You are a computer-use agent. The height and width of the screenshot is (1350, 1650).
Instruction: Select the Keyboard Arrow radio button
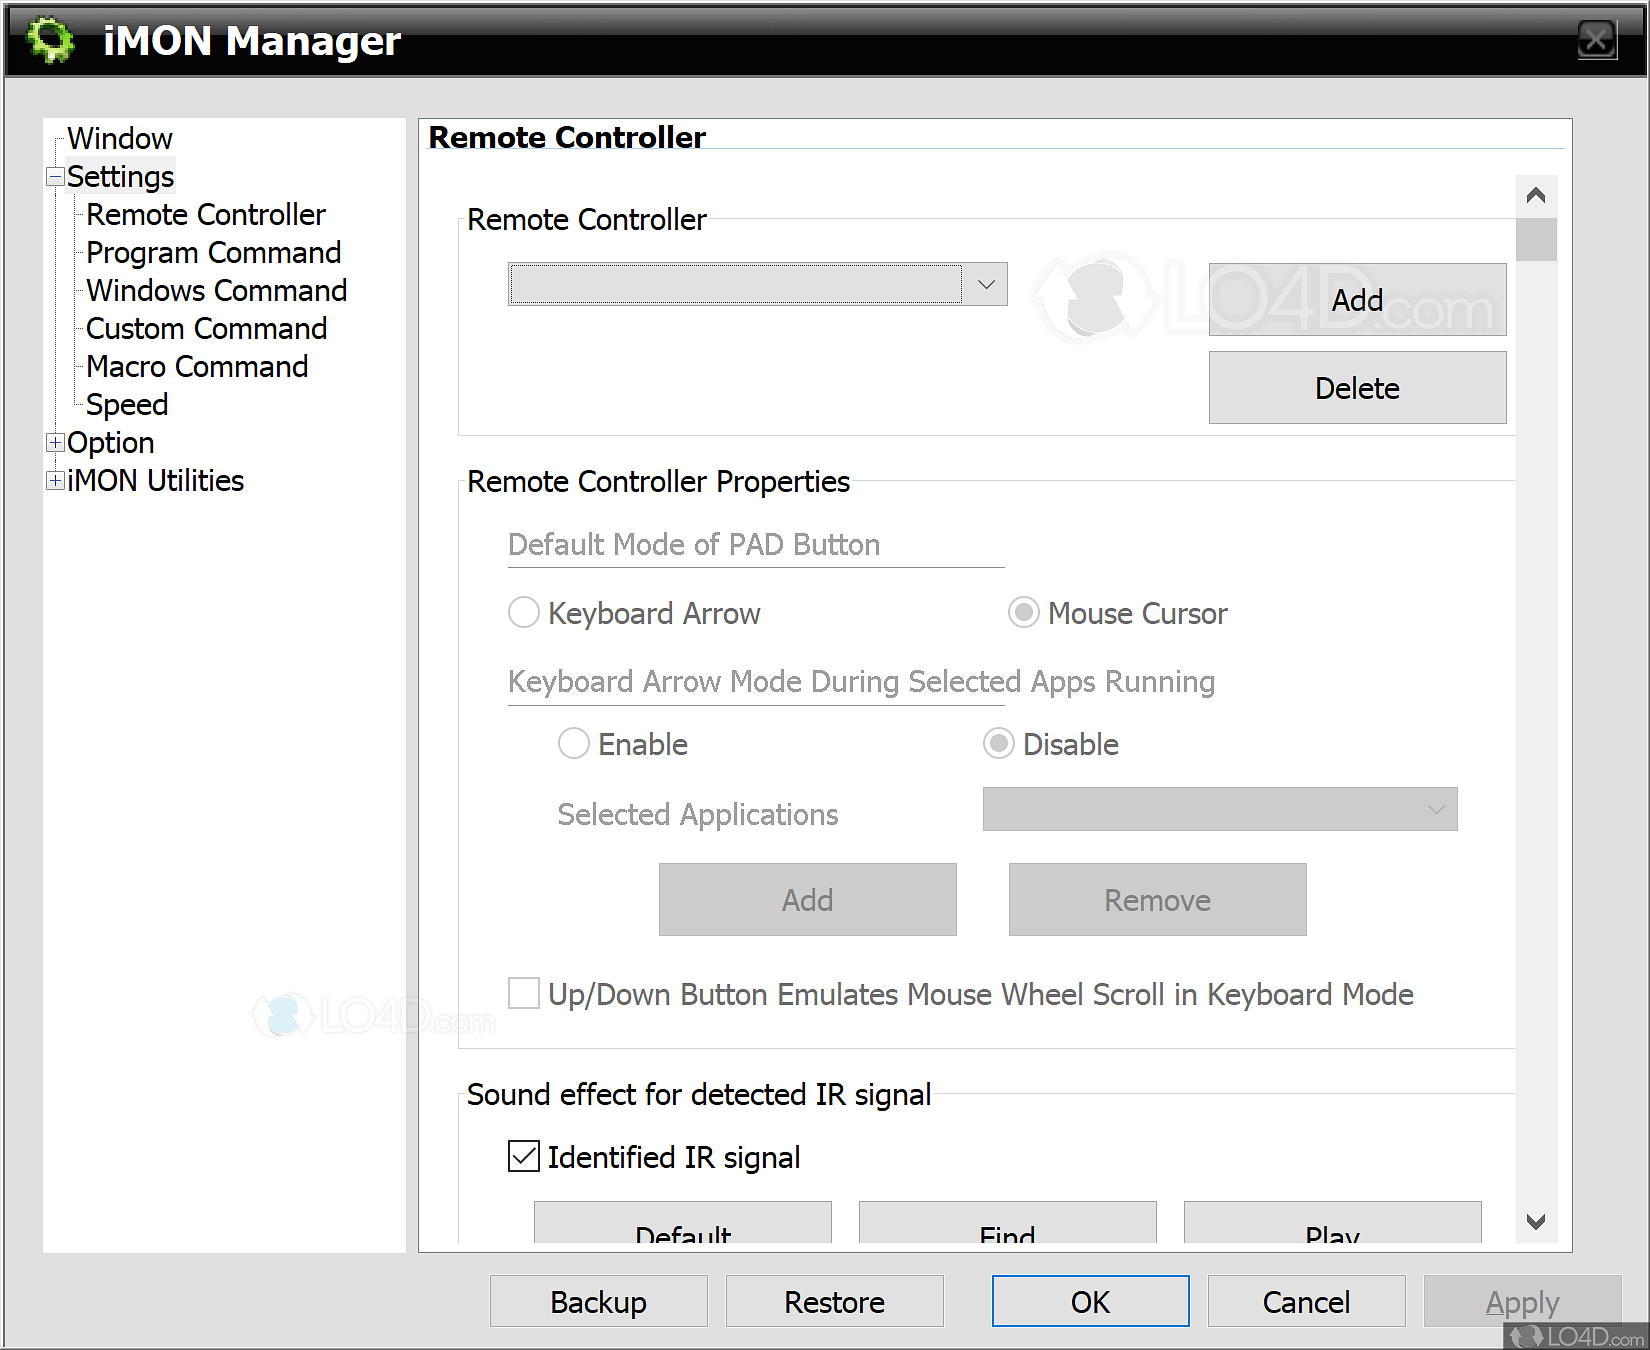tap(524, 613)
